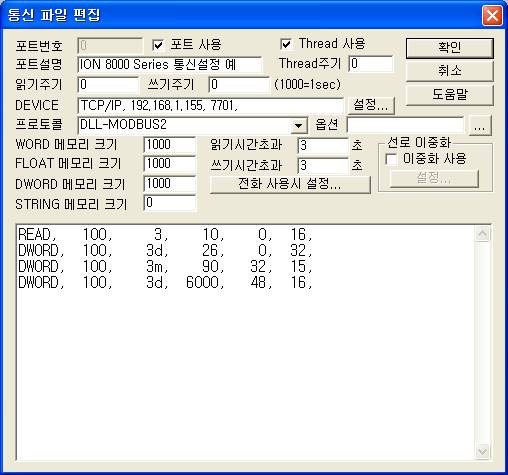Viewport: 508px width, 475px height.
Task: Click the 옵션 text field
Action: 405,125
